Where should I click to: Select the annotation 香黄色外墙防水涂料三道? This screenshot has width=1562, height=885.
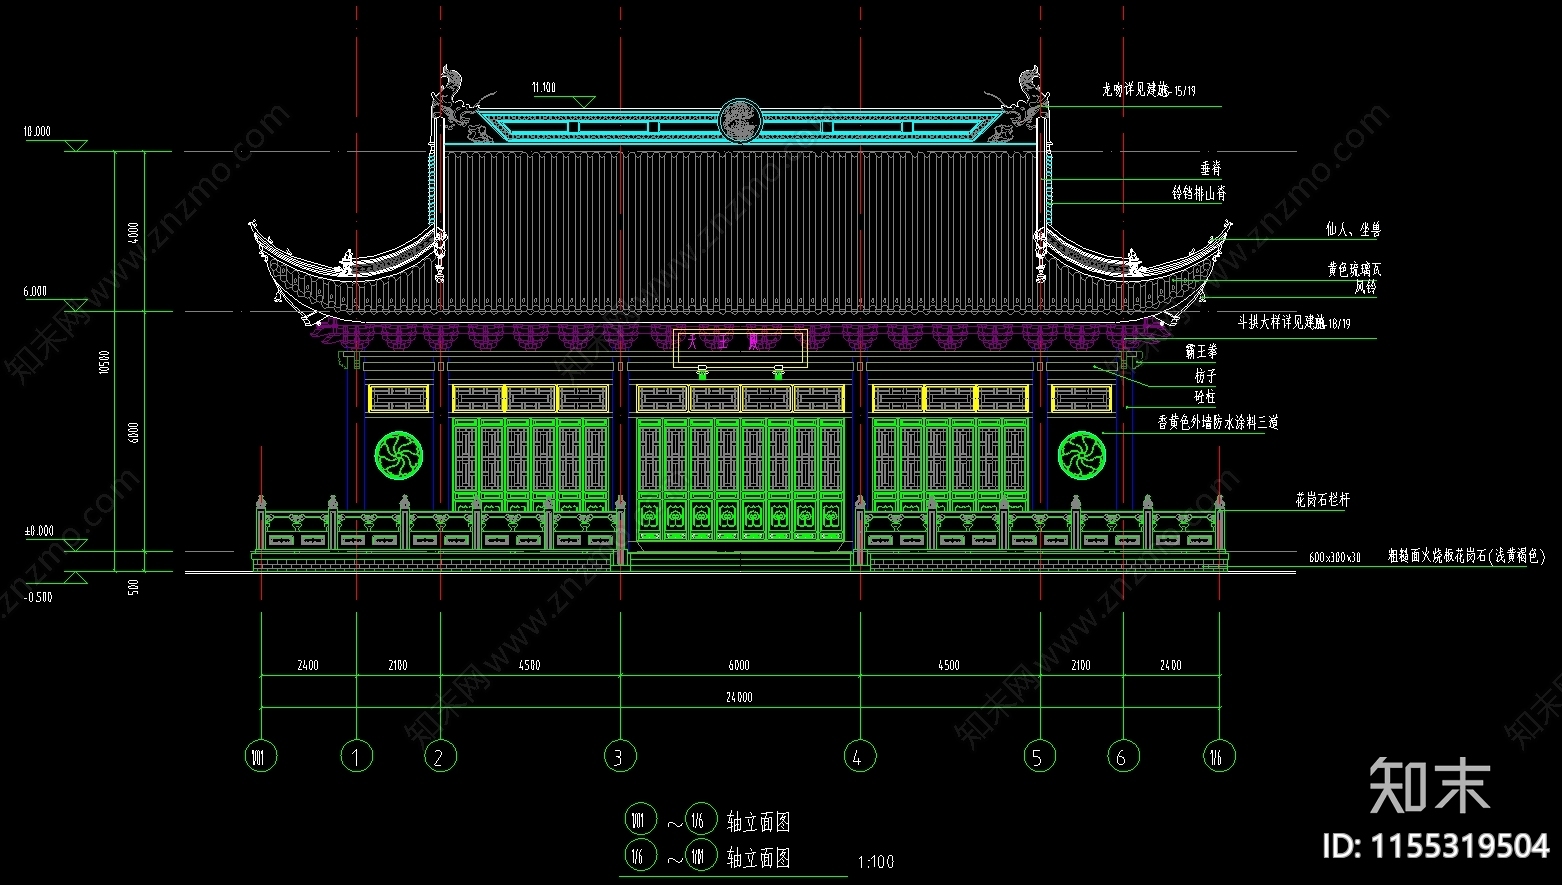[1218, 423]
